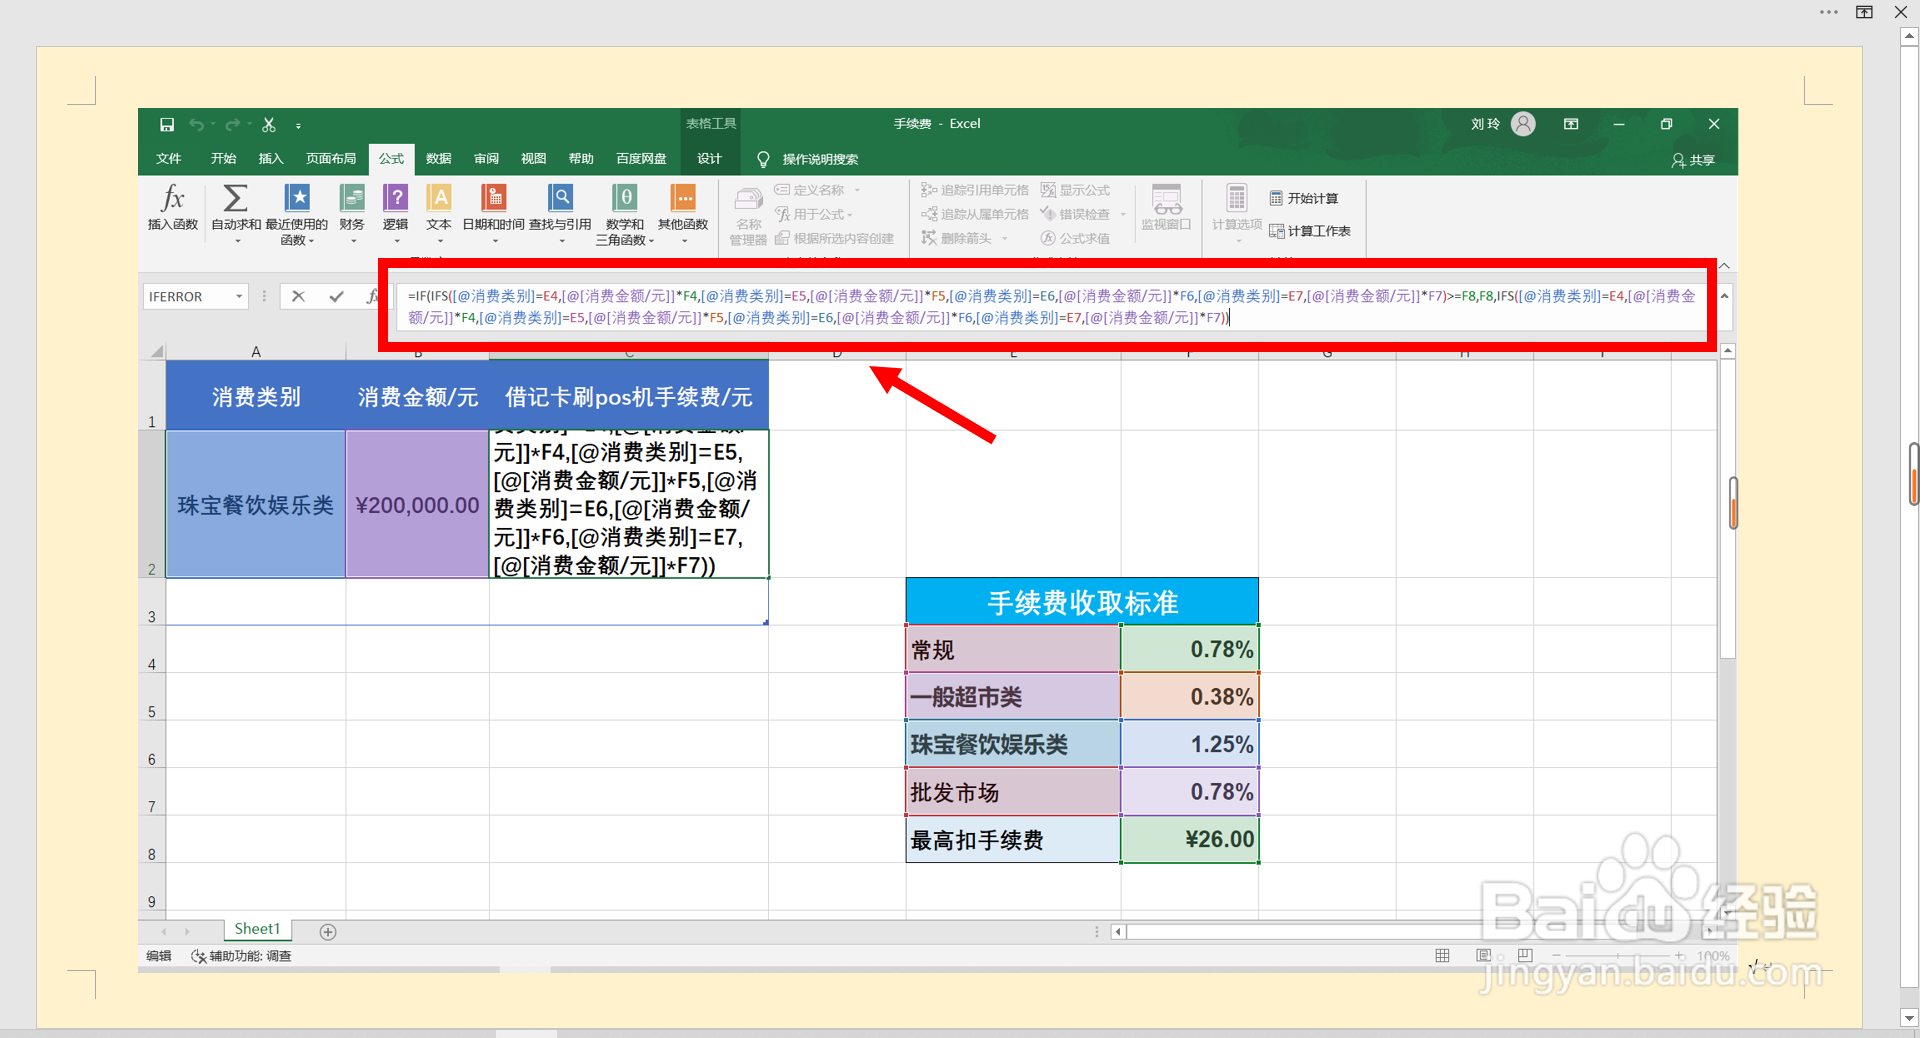This screenshot has width=1928, height=1038.
Task: Click the viewer's three-dots more options icon
Action: click(x=1829, y=12)
